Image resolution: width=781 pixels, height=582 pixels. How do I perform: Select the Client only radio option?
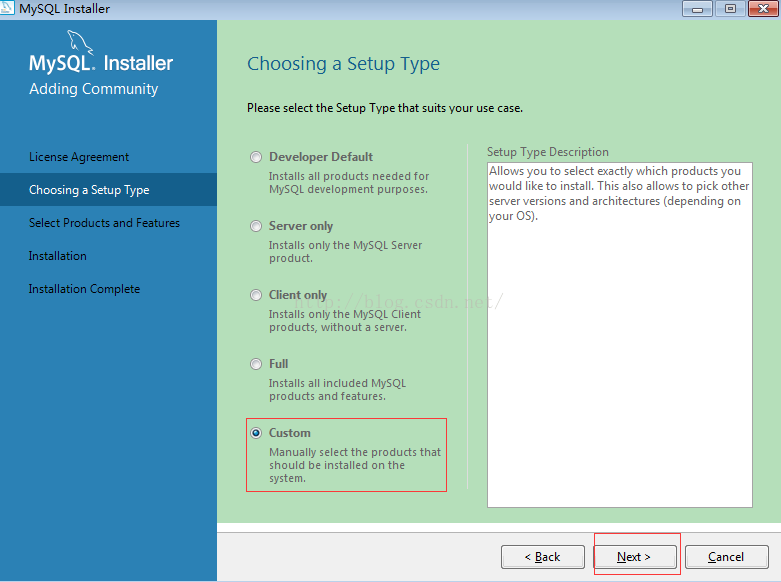(257, 295)
